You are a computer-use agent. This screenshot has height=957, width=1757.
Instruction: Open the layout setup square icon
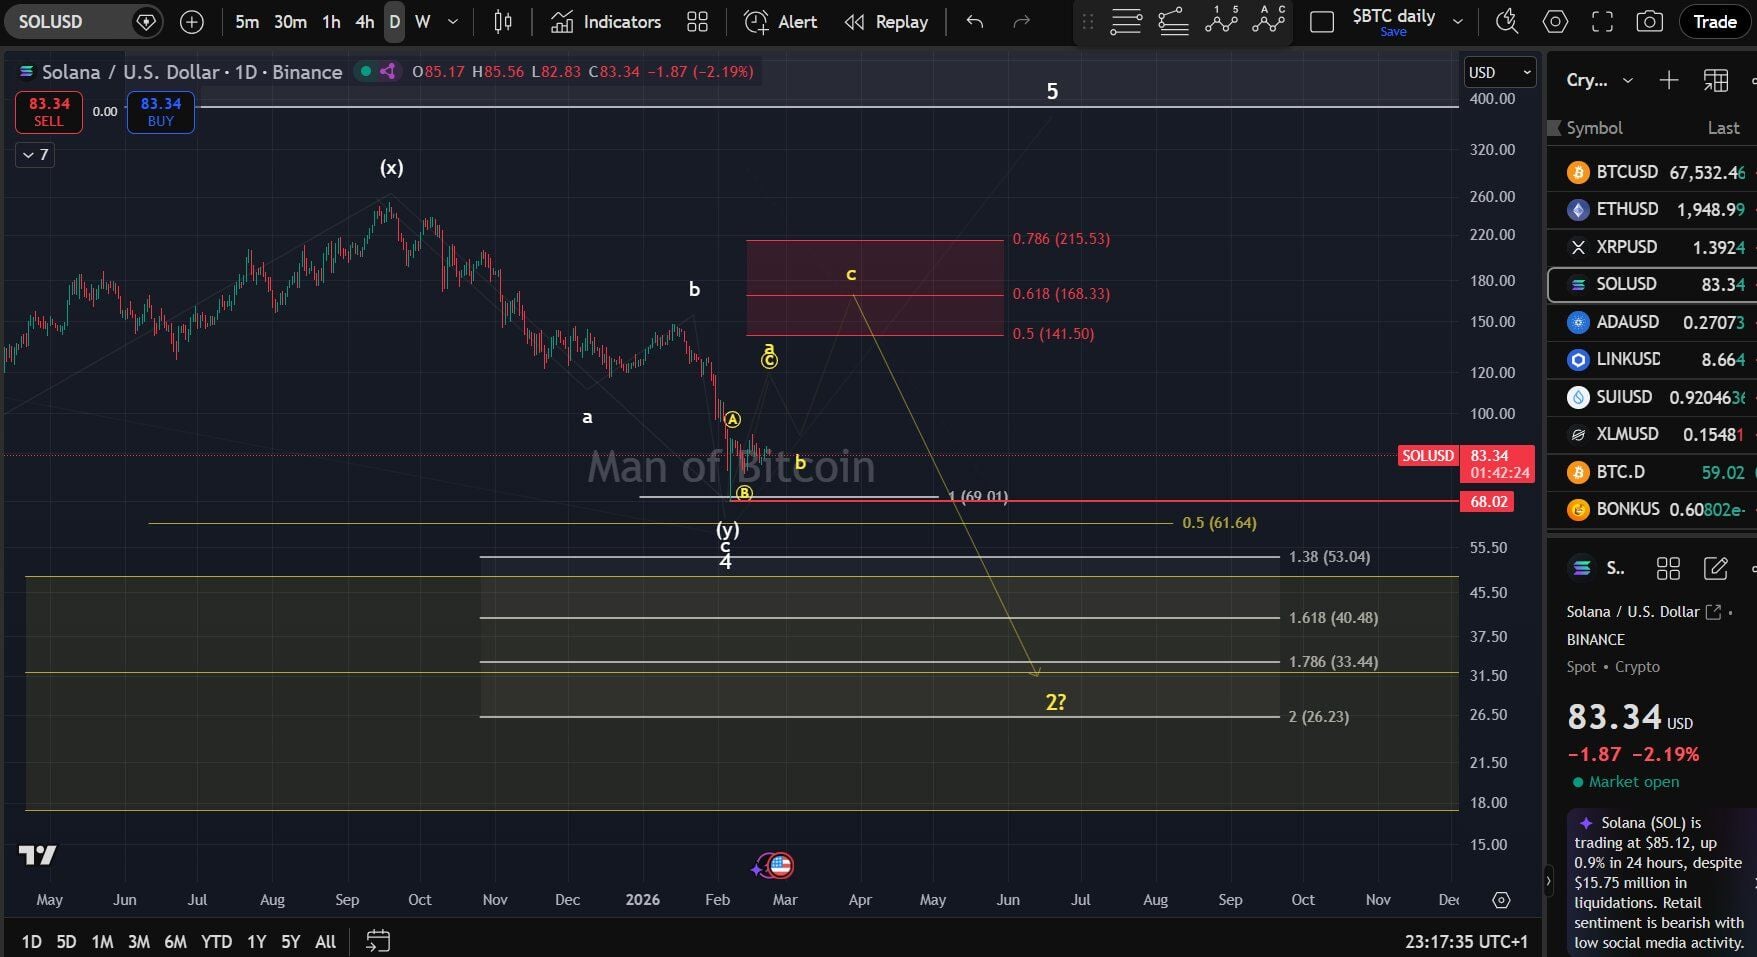(x=1322, y=21)
